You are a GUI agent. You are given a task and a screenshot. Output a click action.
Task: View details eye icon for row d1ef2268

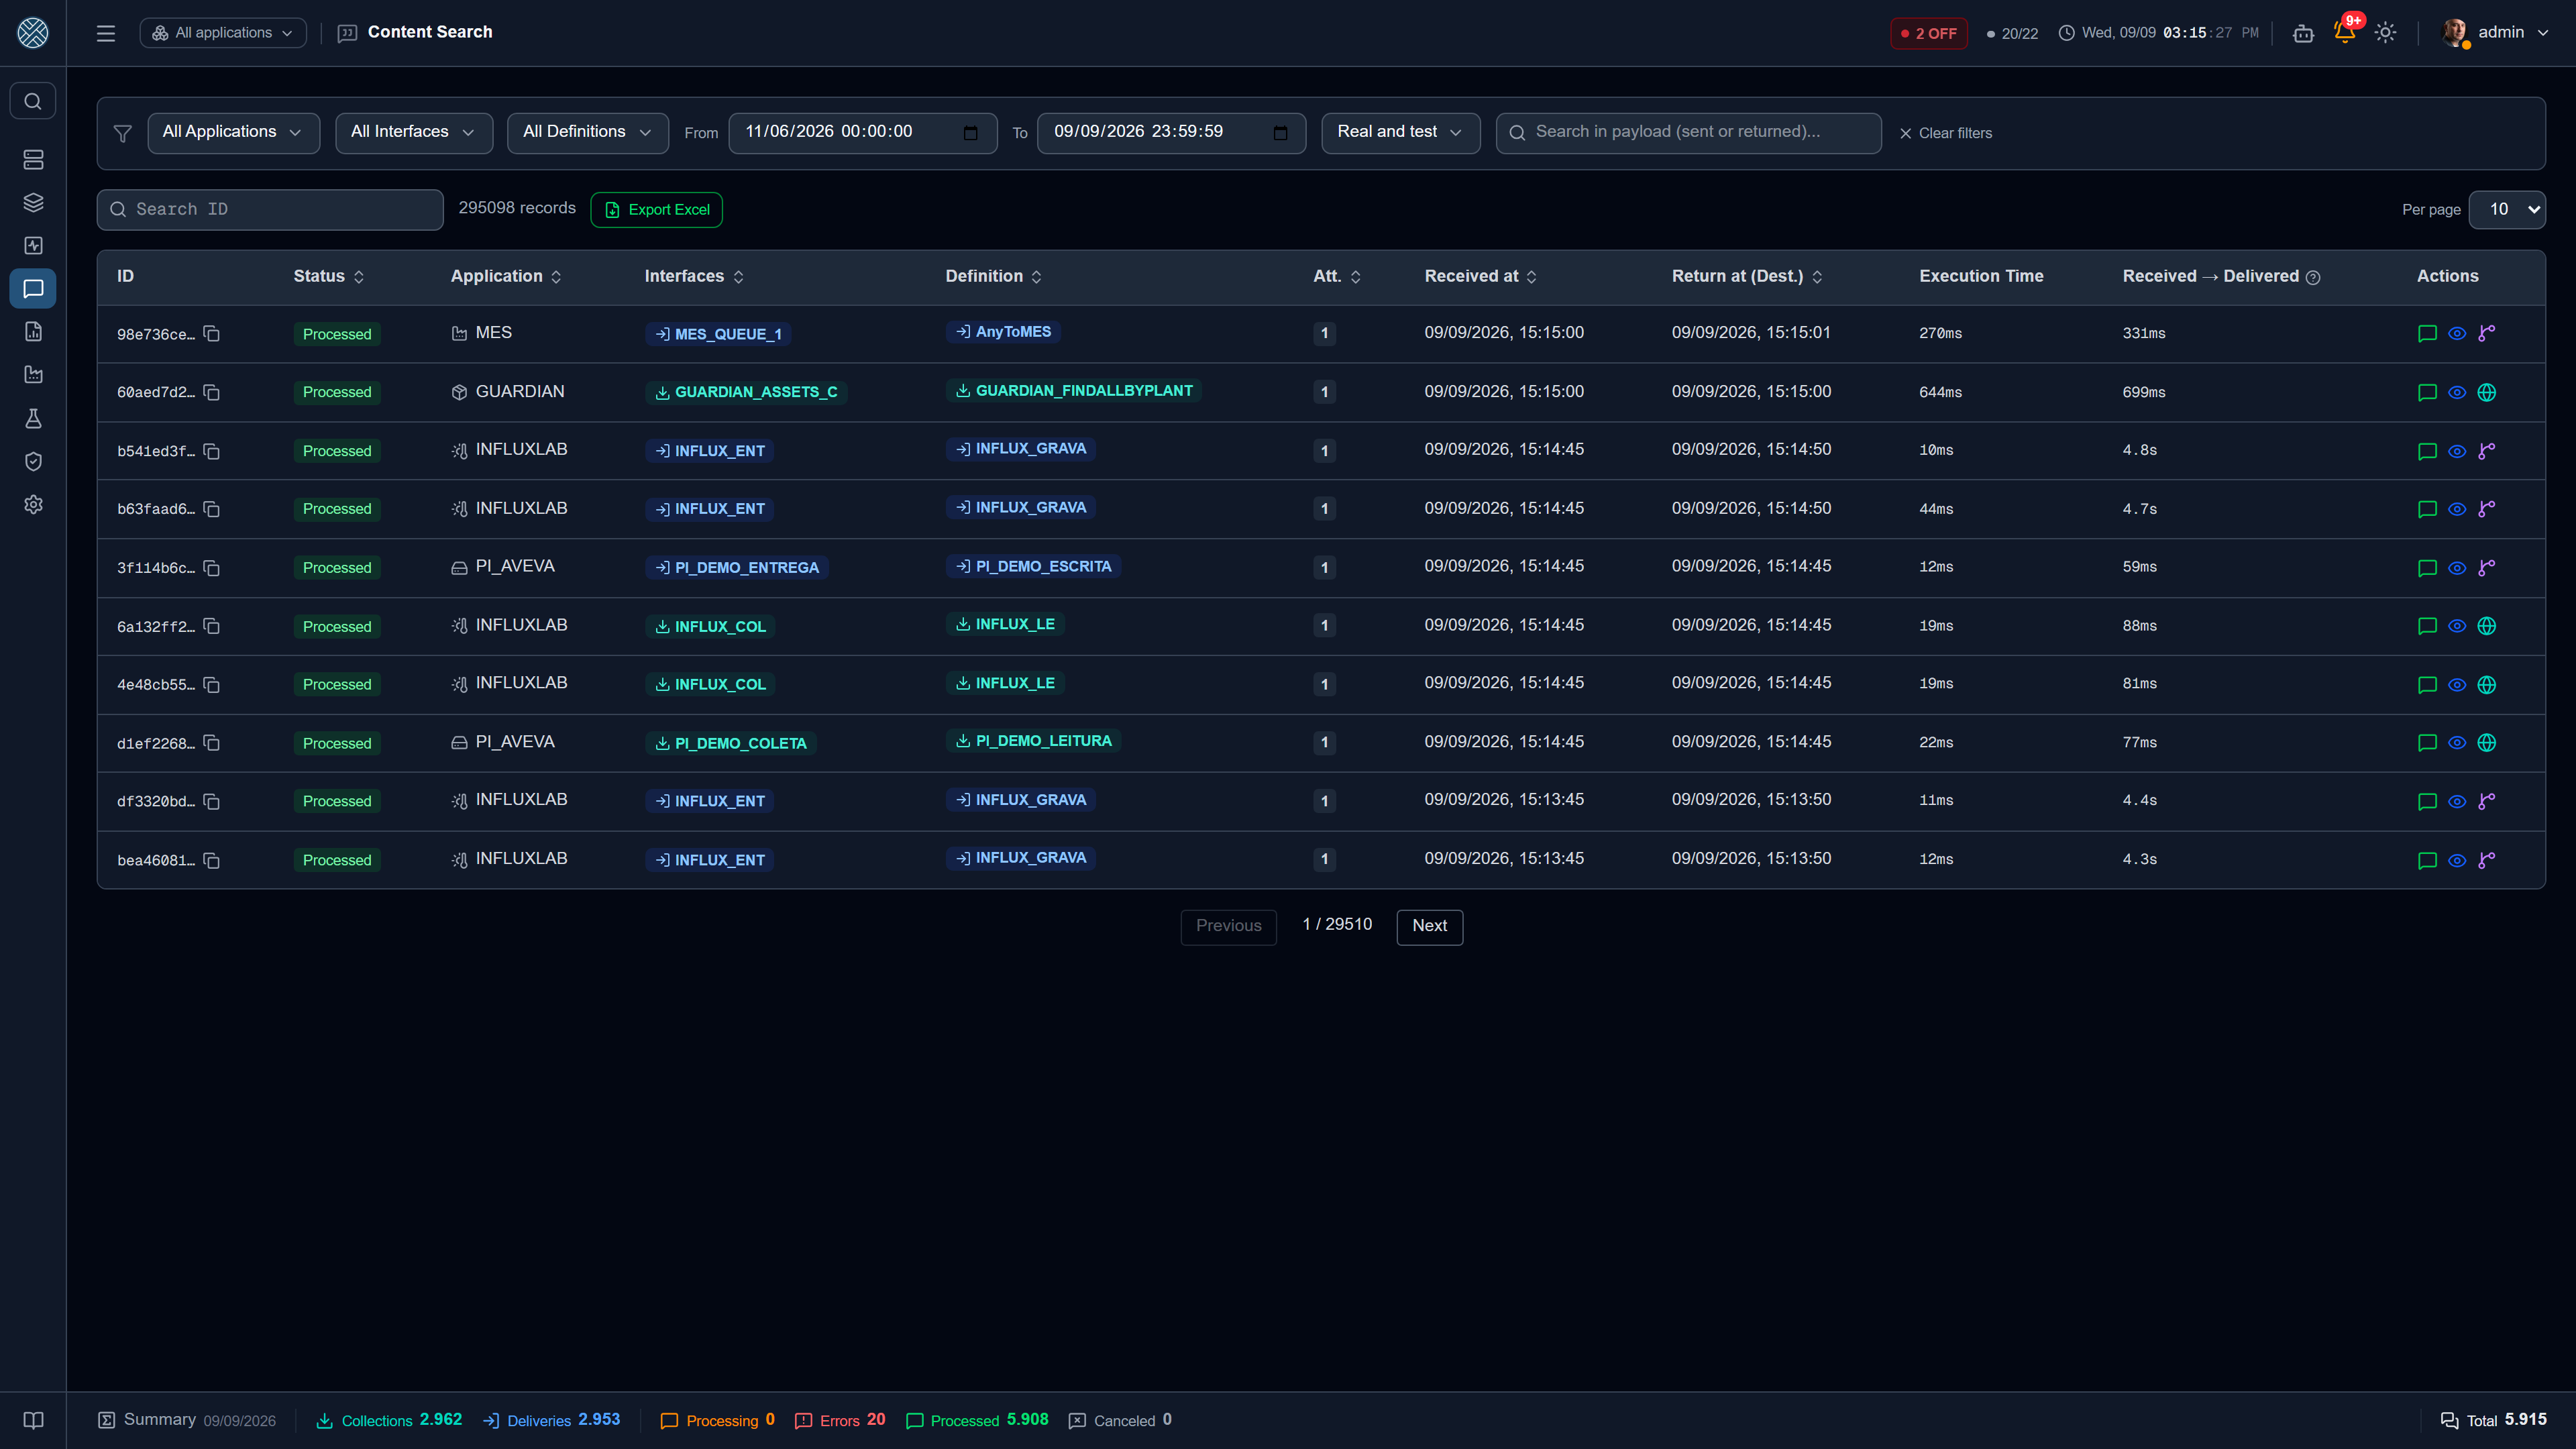click(2457, 743)
